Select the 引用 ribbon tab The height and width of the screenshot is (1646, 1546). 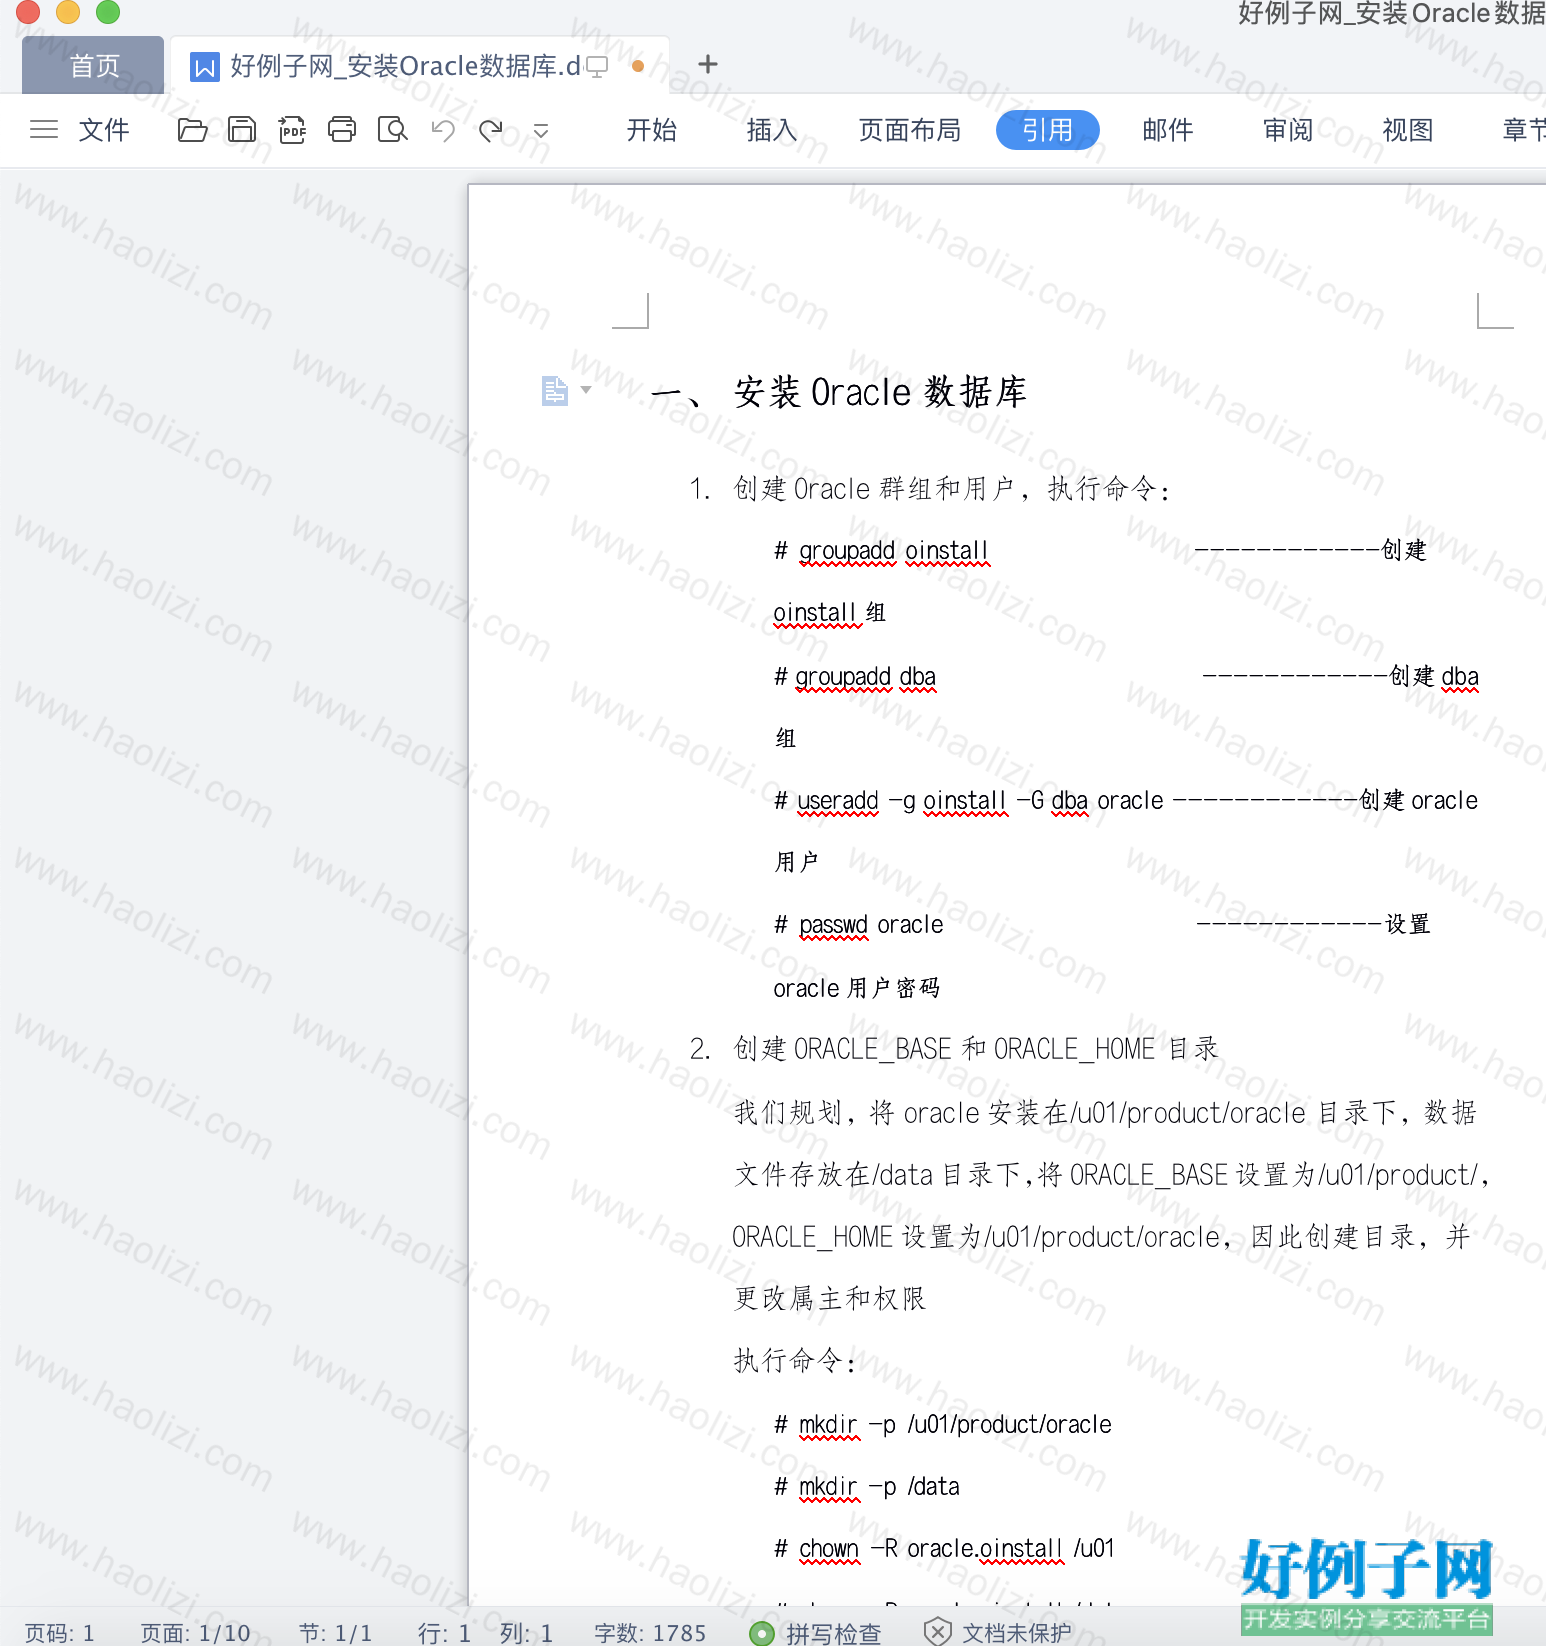point(1048,130)
